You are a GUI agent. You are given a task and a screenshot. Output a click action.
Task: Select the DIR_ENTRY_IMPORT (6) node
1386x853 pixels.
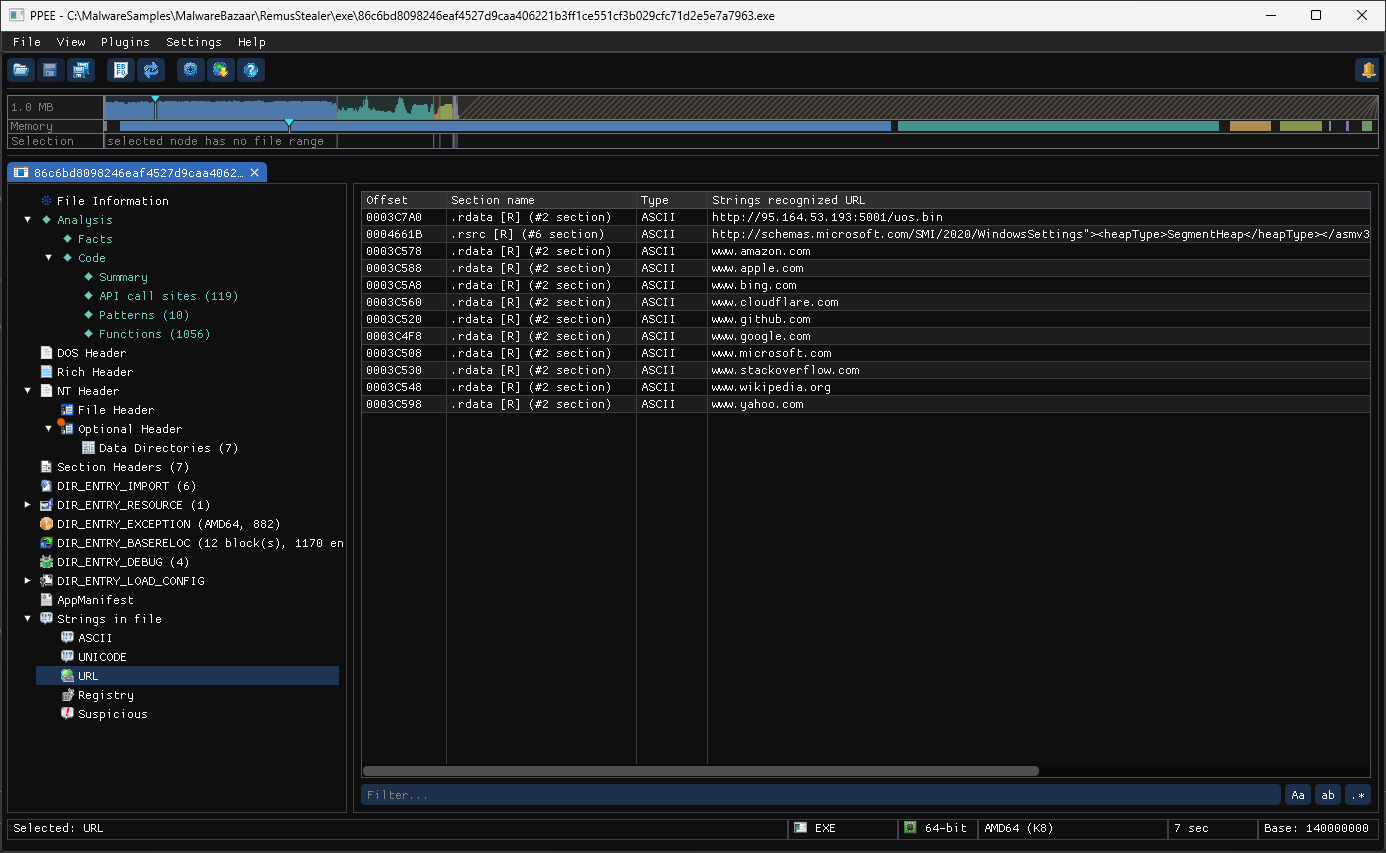(126, 486)
